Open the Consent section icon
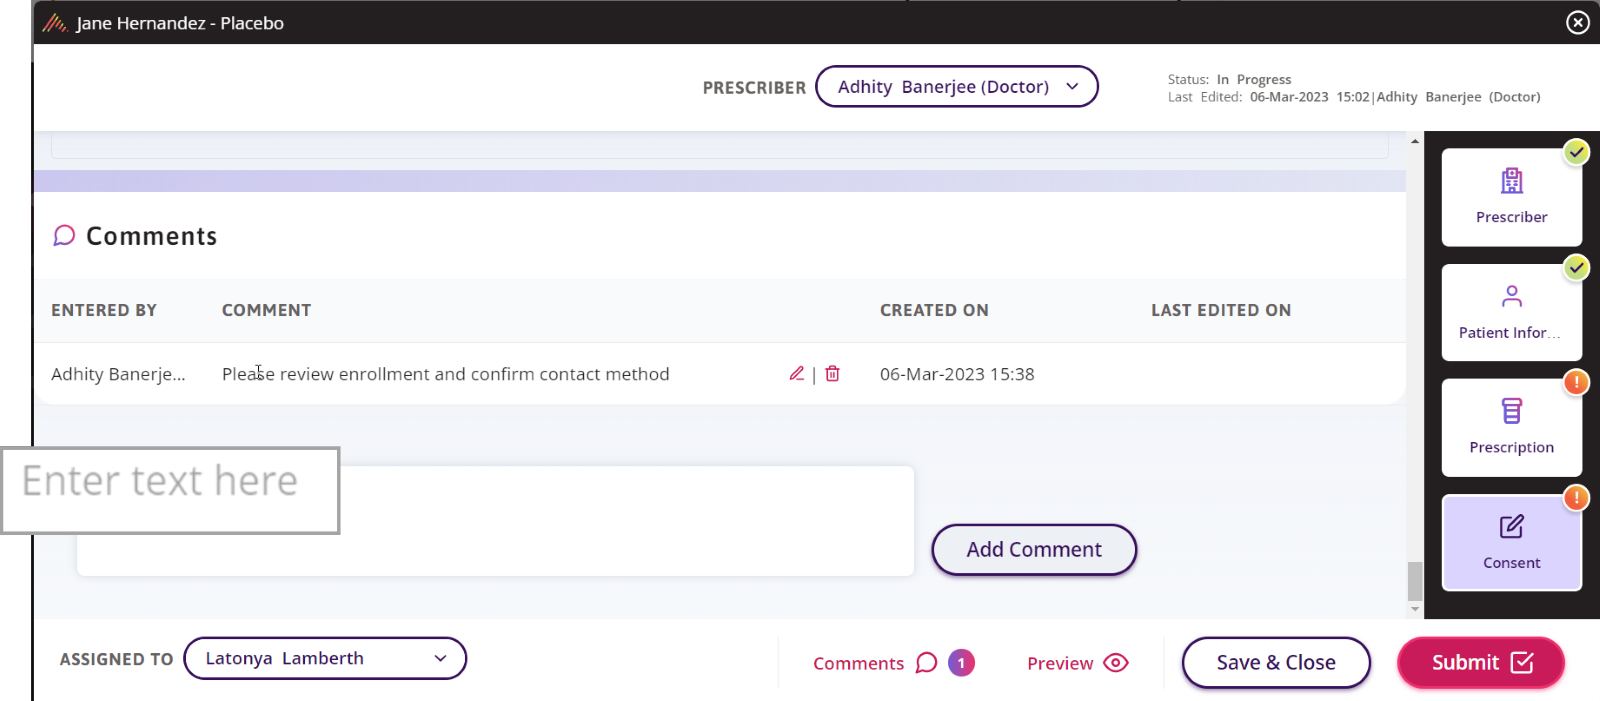 (x=1511, y=527)
